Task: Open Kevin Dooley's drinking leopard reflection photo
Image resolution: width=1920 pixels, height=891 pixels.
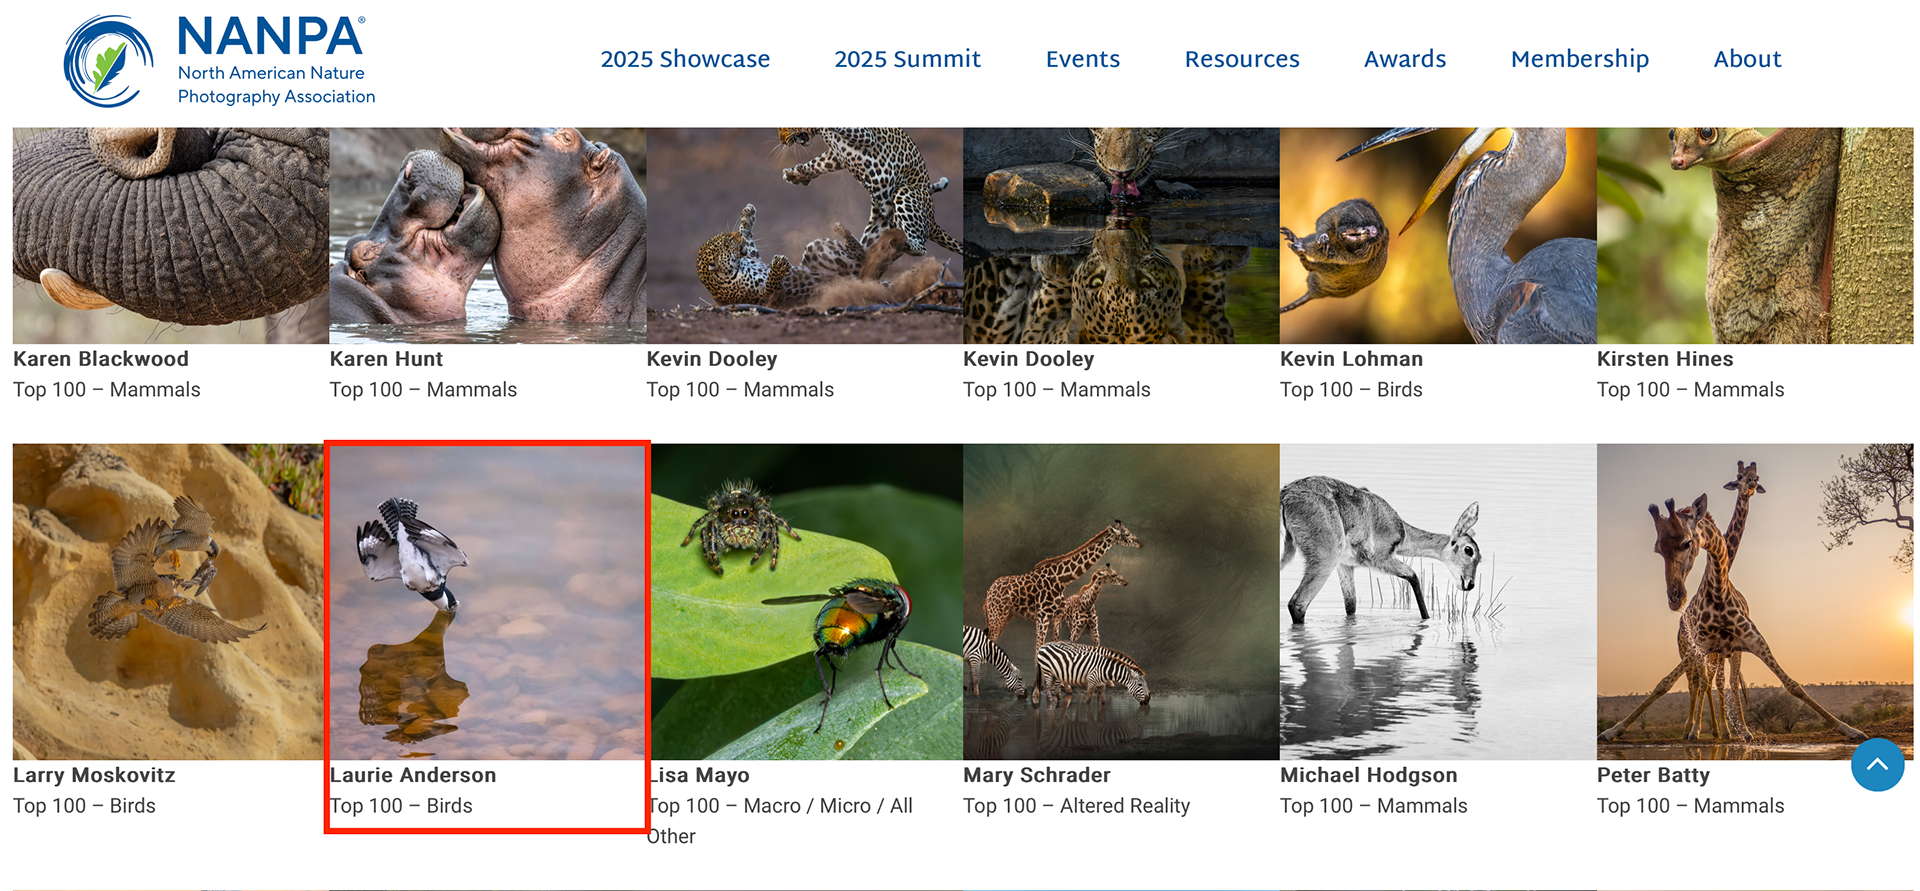Action: [x=1121, y=235]
